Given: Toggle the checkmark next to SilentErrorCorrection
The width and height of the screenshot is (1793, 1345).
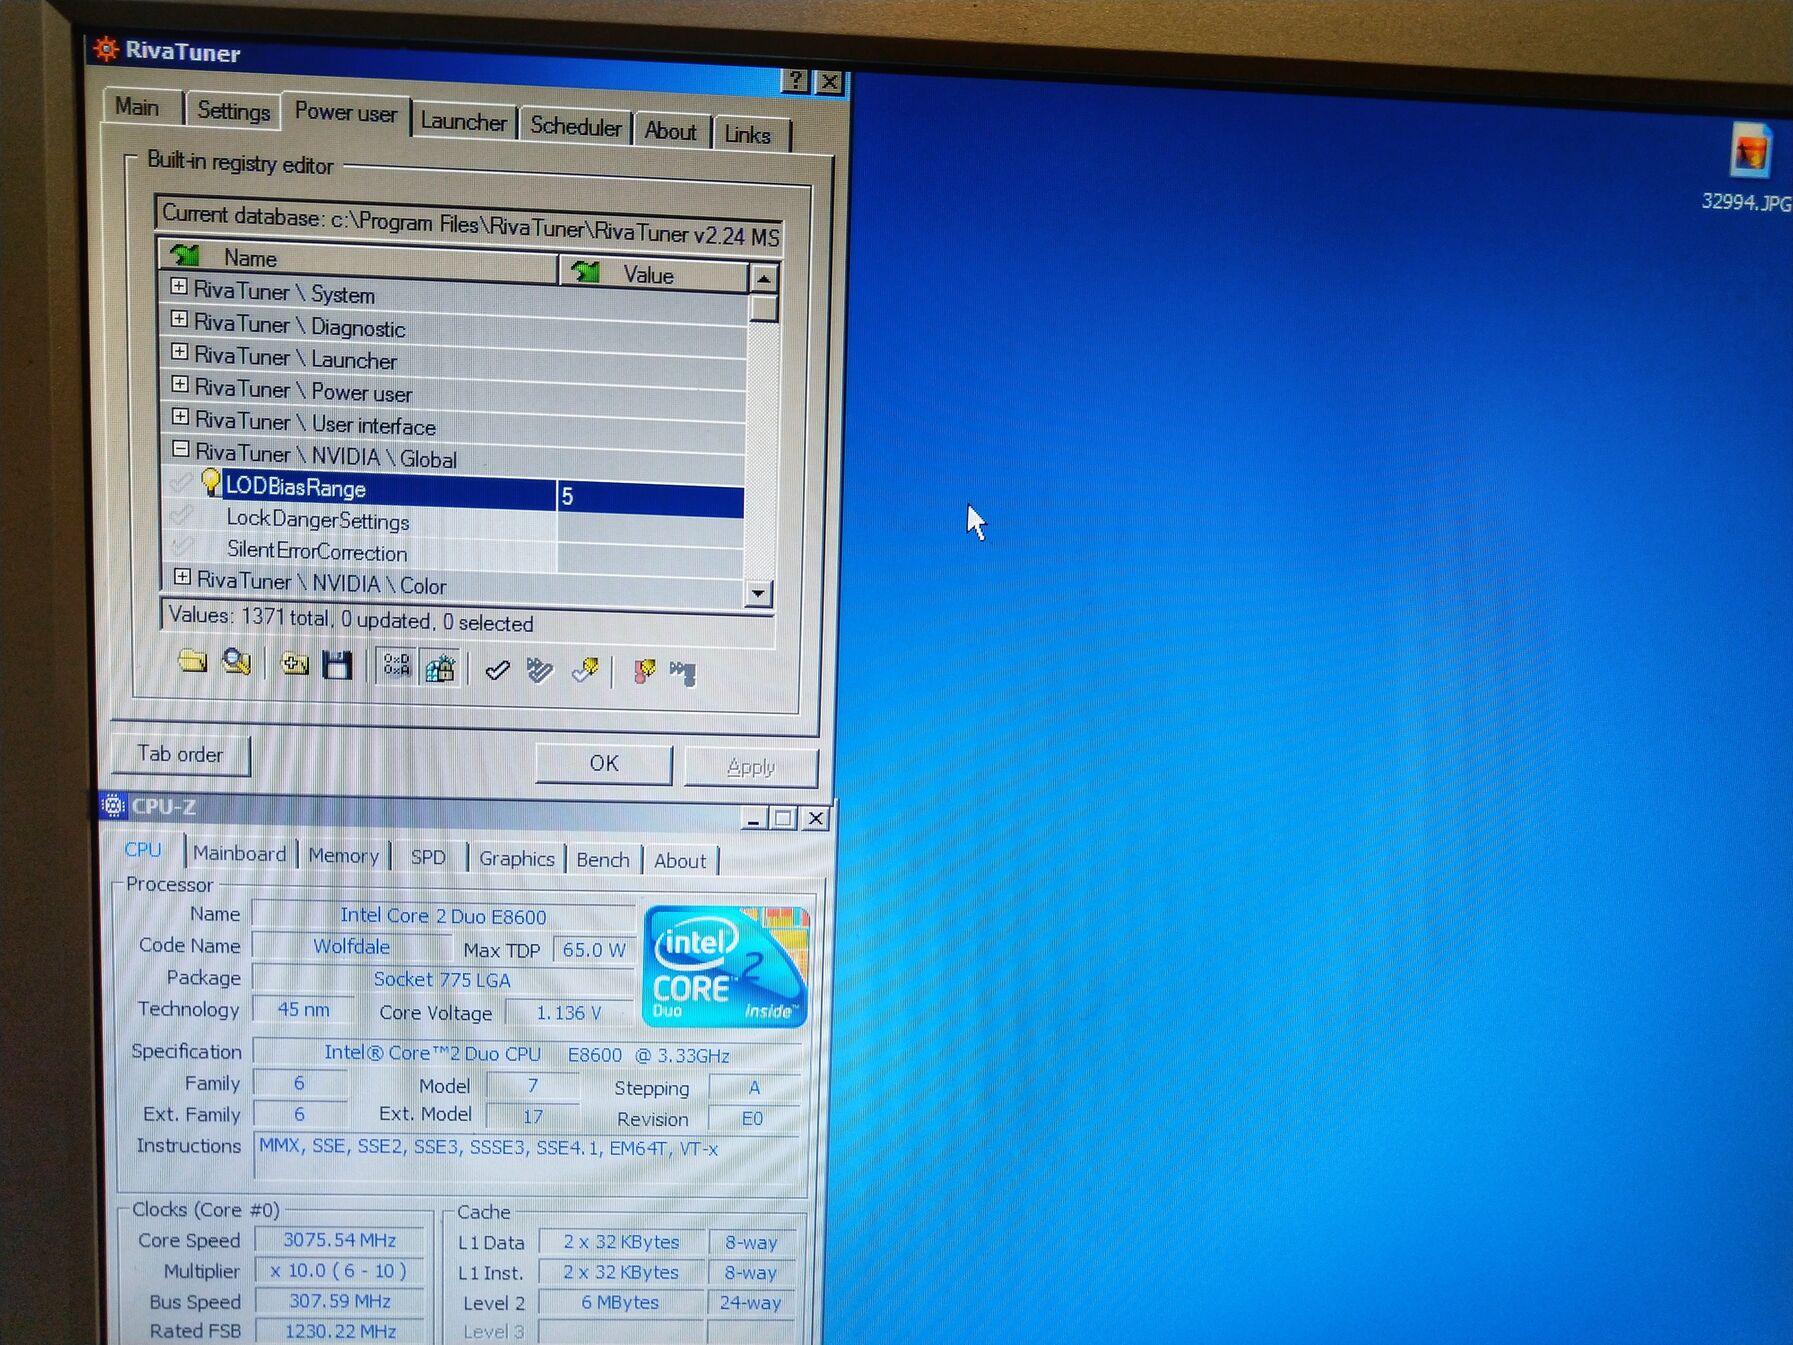Looking at the screenshot, I should [183, 547].
